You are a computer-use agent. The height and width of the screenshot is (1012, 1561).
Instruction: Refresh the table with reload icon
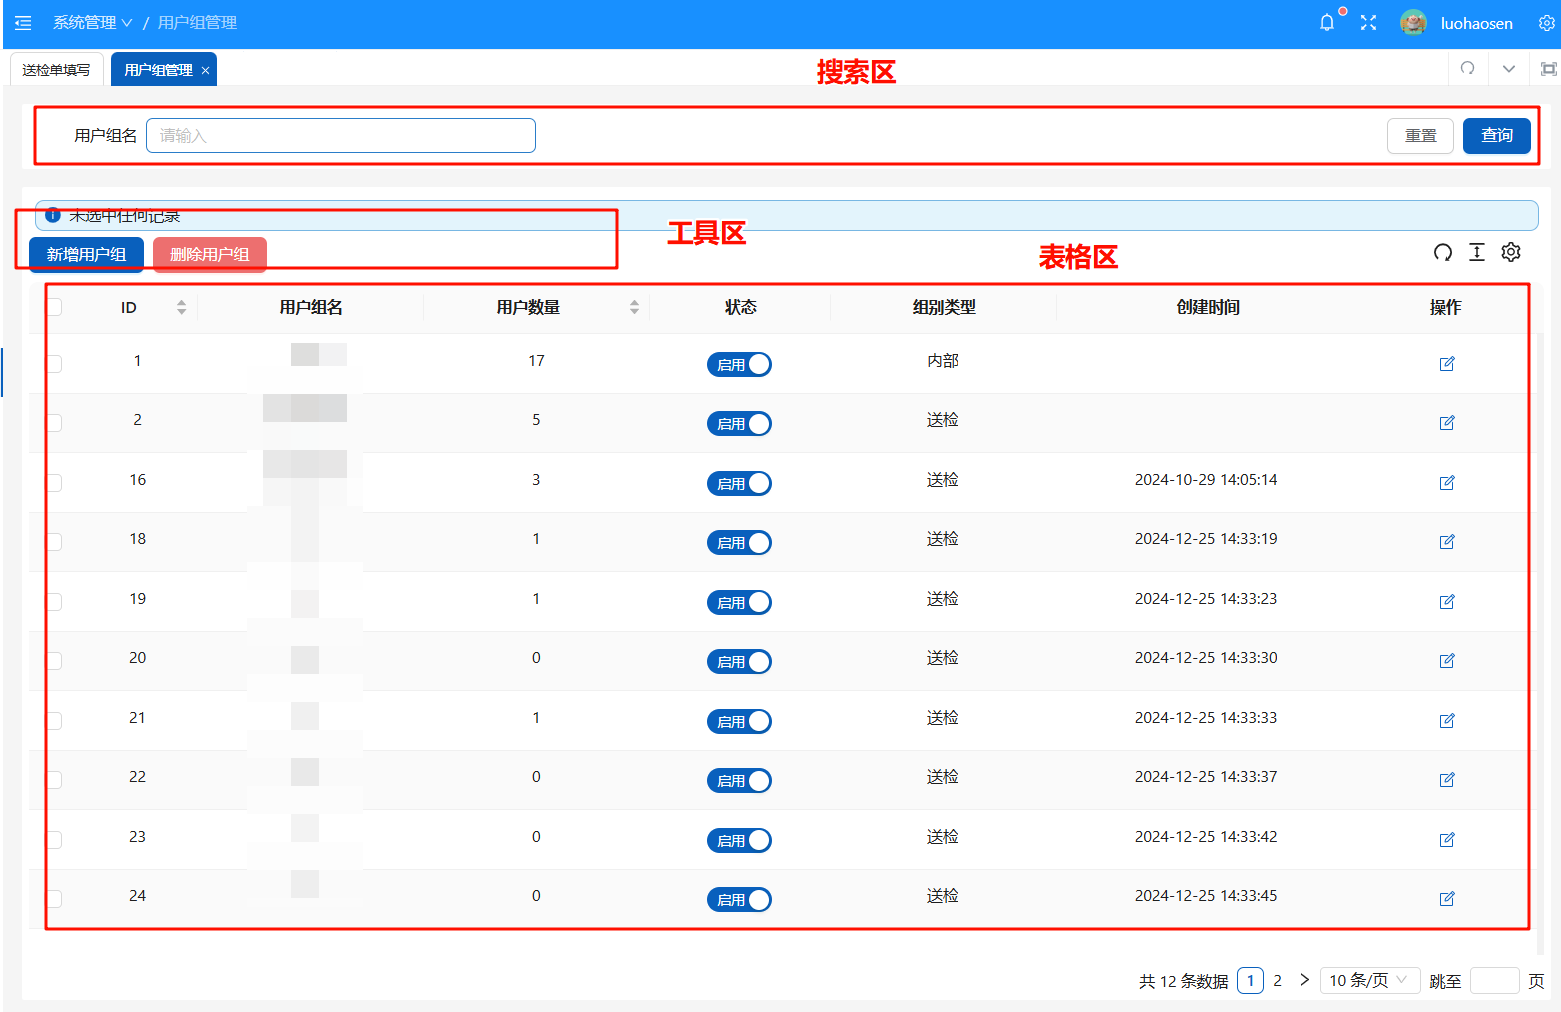[1442, 252]
